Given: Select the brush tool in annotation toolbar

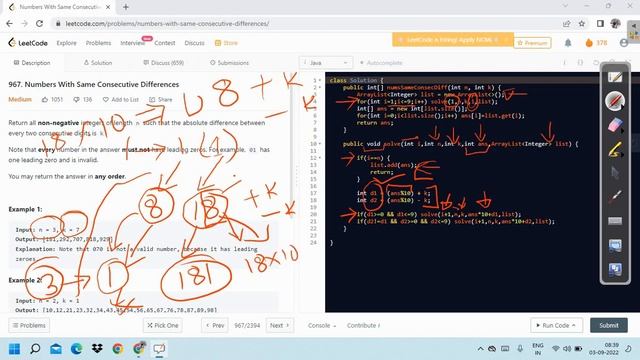Looking at the screenshot, I should point(615,197).
